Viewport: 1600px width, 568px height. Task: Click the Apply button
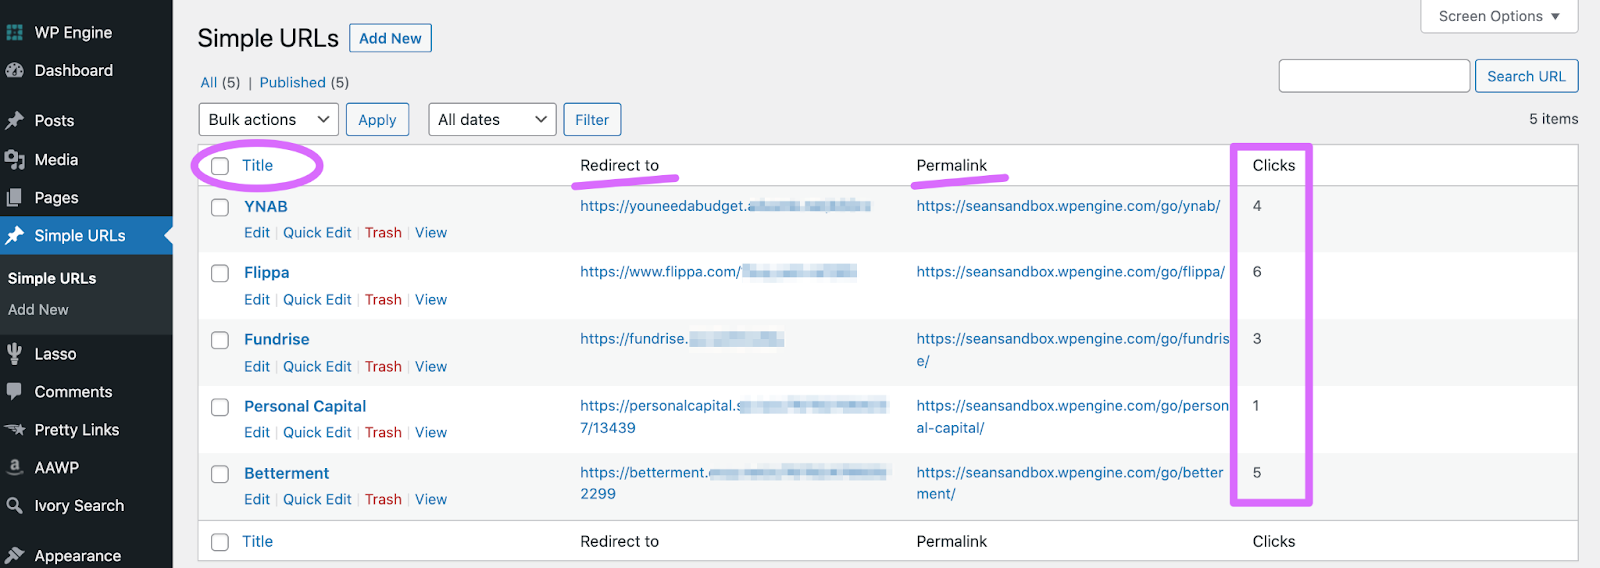(x=377, y=119)
